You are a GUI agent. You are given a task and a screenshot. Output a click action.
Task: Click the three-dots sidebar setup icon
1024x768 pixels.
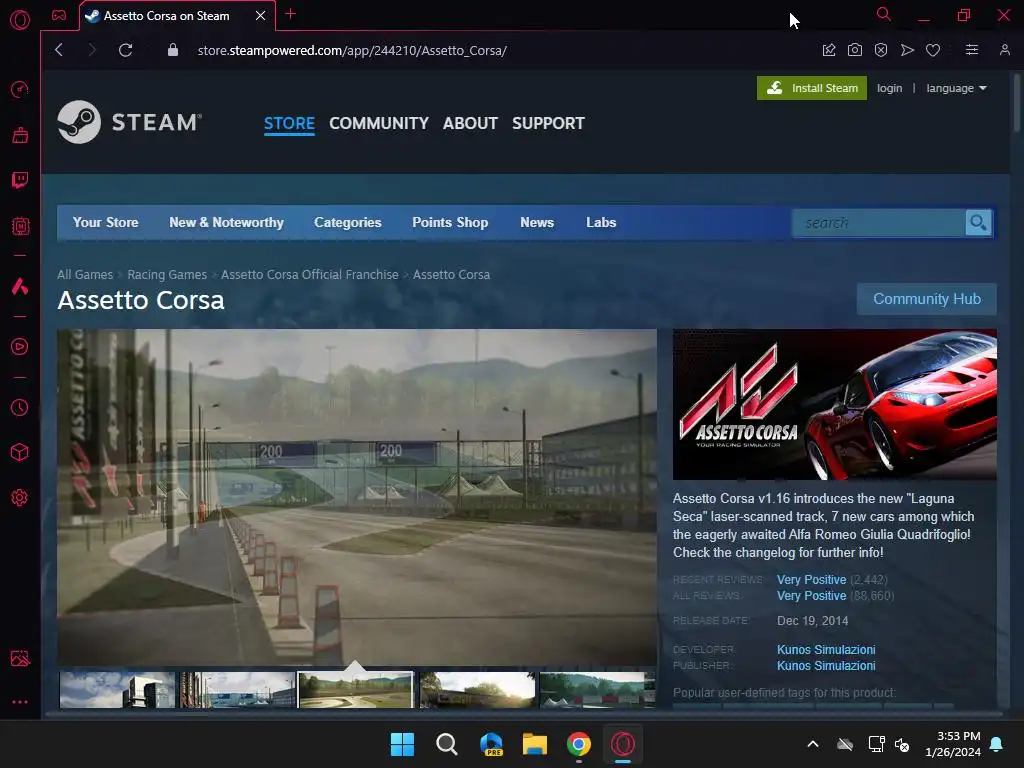pyautogui.click(x=20, y=702)
